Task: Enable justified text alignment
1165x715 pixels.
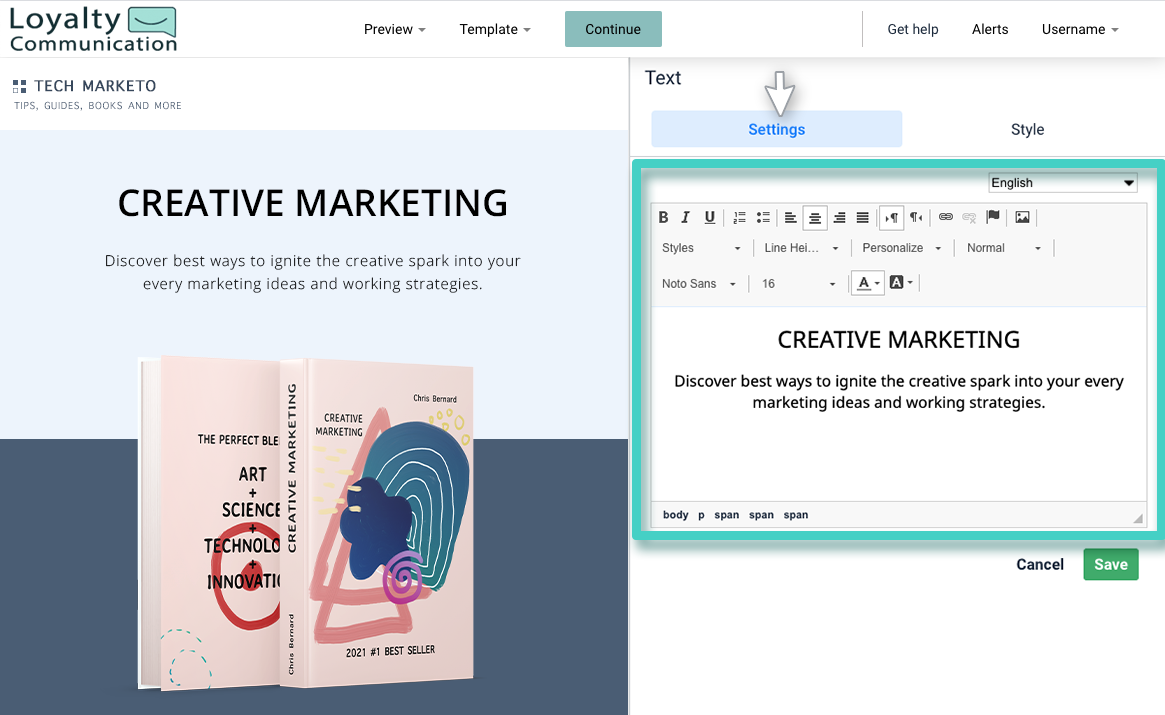Action: (x=862, y=217)
